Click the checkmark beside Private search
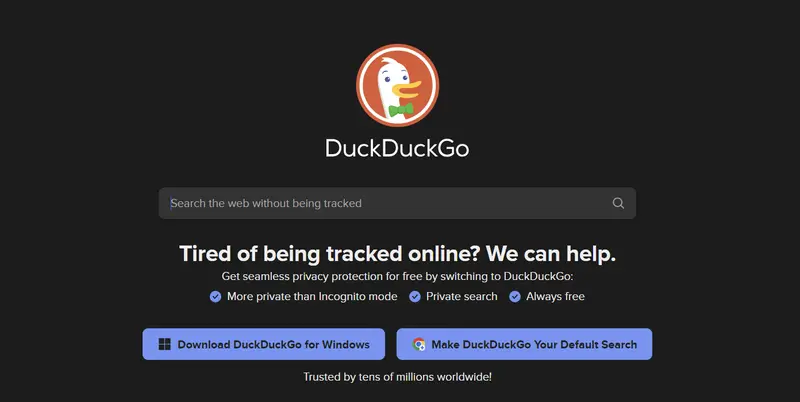The width and height of the screenshot is (800, 402). (x=415, y=296)
